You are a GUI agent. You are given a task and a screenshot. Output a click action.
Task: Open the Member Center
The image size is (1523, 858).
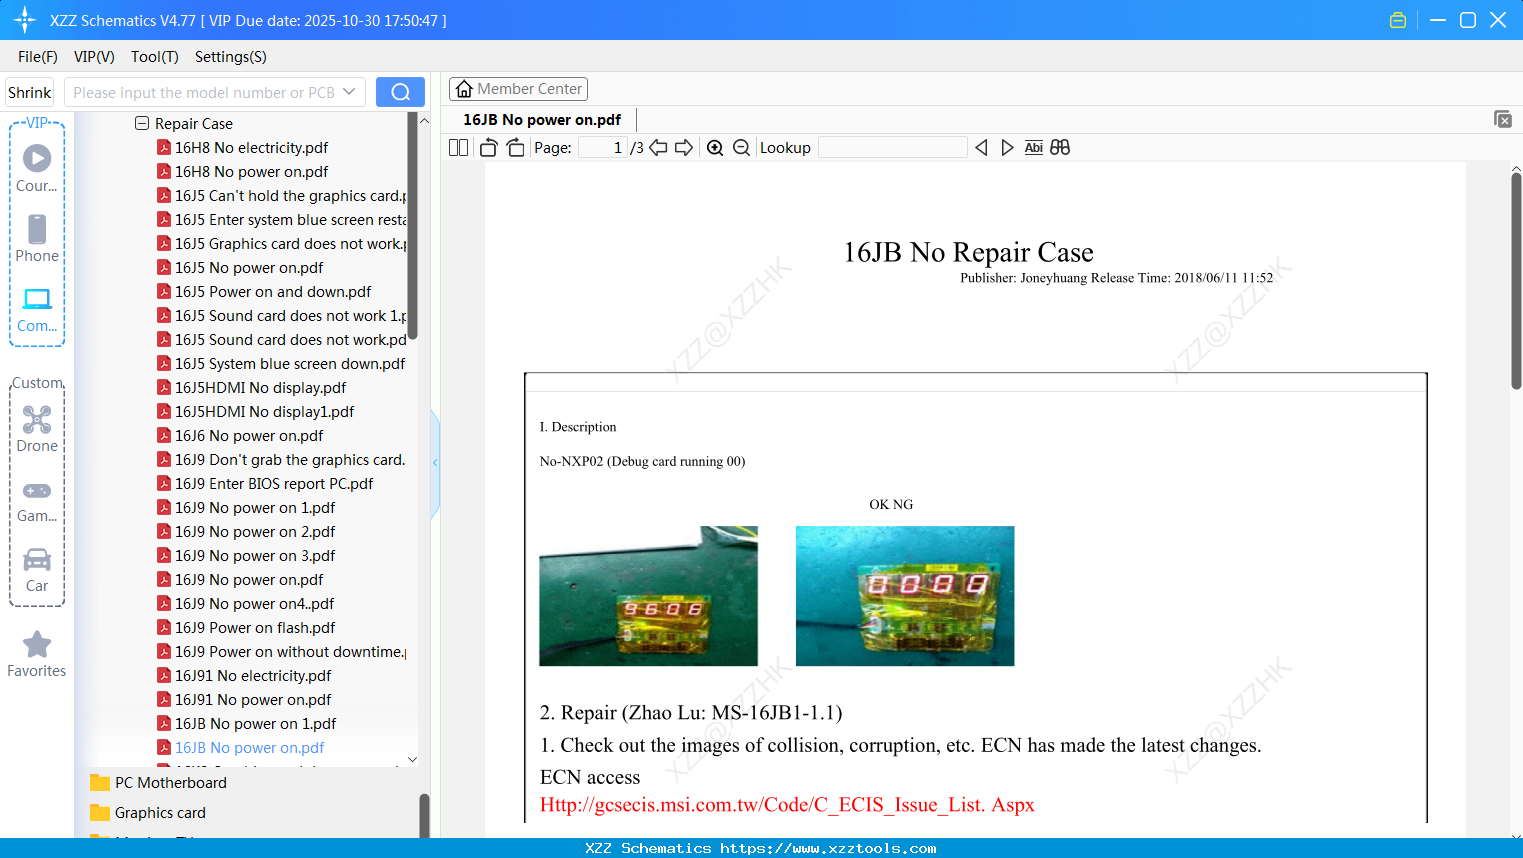[518, 89]
